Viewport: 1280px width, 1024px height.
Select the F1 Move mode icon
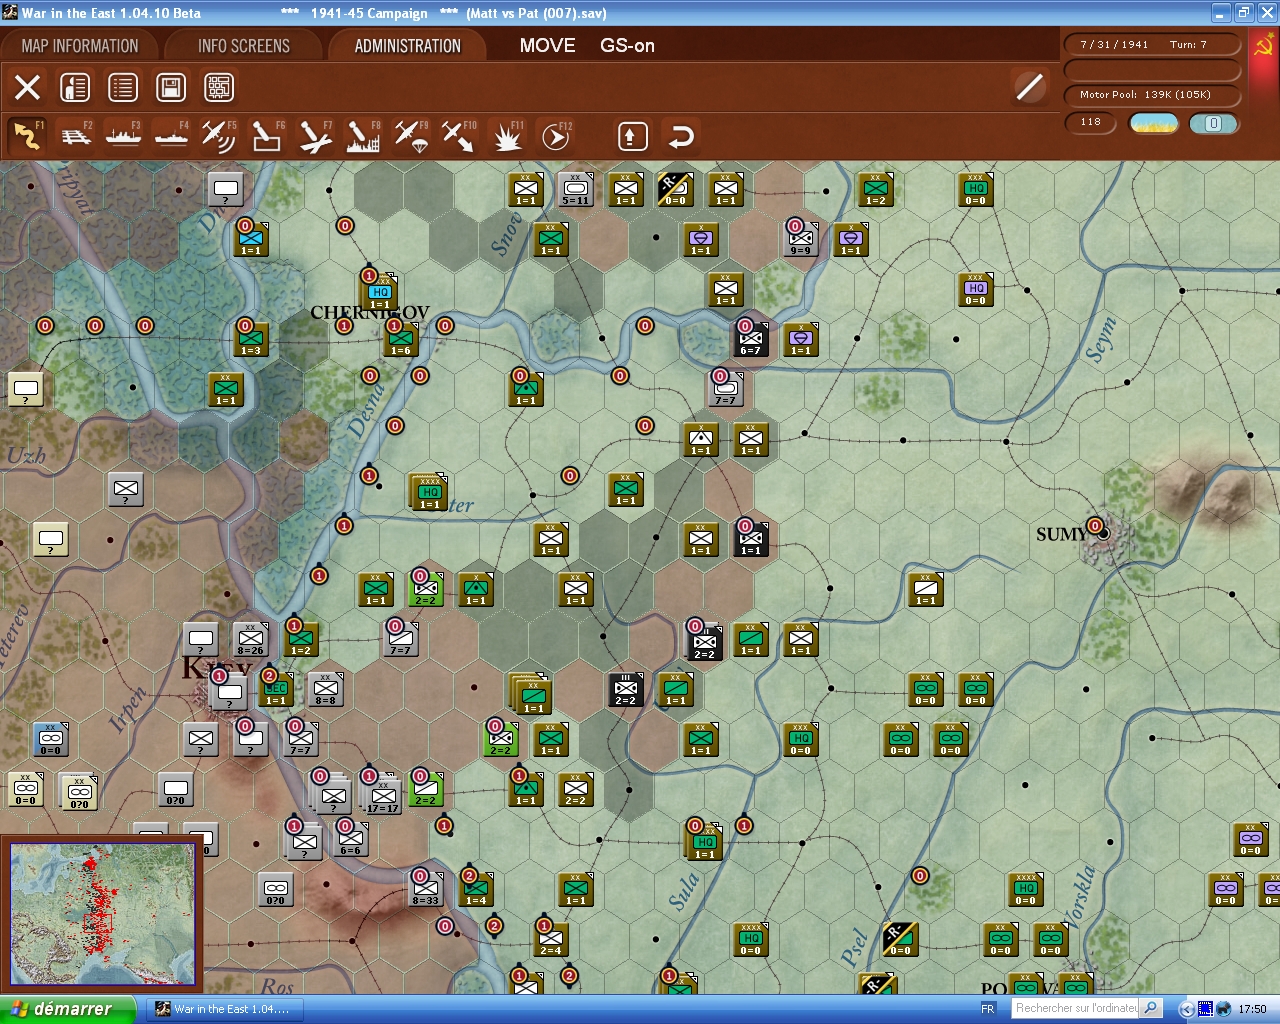[27, 136]
